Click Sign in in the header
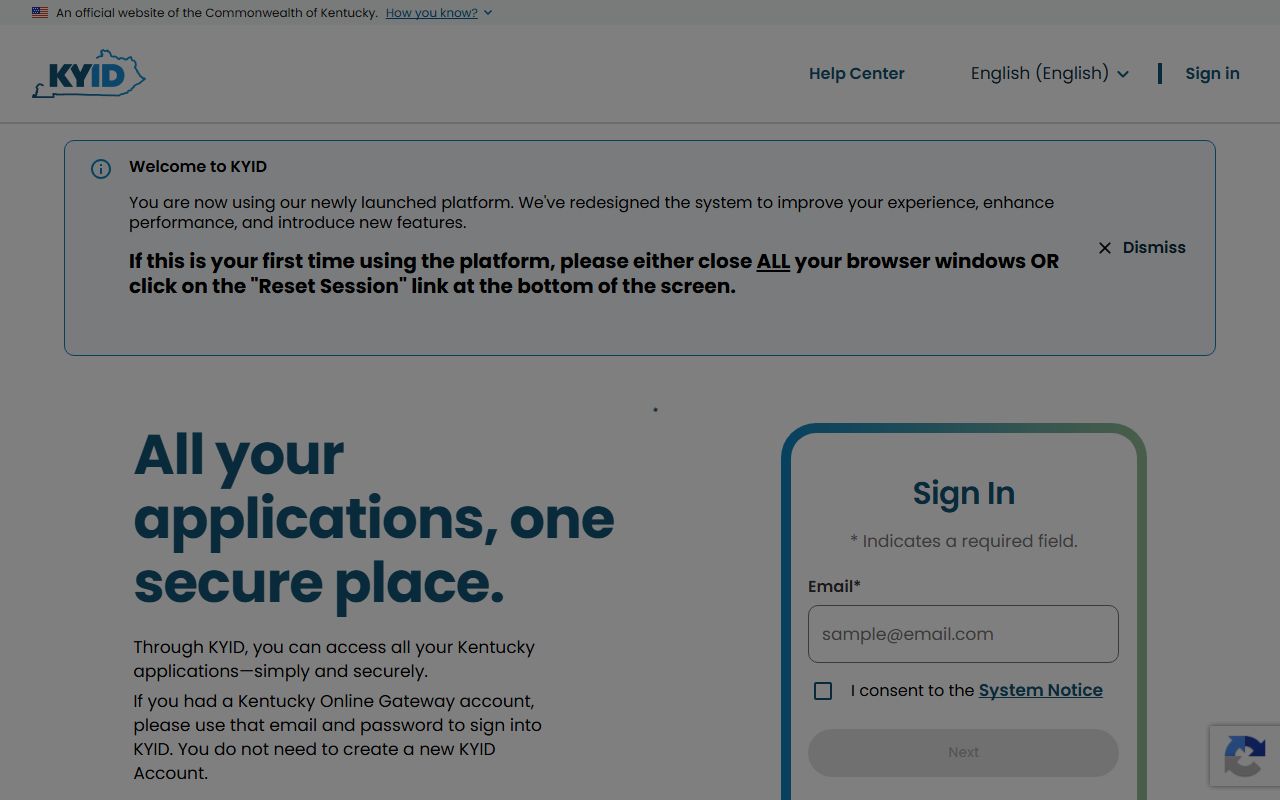This screenshot has height=800, width=1280. click(x=1212, y=73)
